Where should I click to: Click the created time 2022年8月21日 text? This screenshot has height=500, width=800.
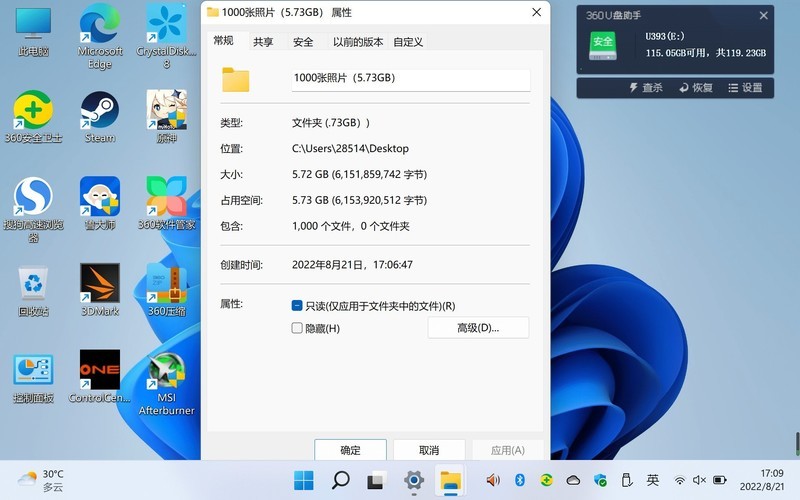click(352, 264)
